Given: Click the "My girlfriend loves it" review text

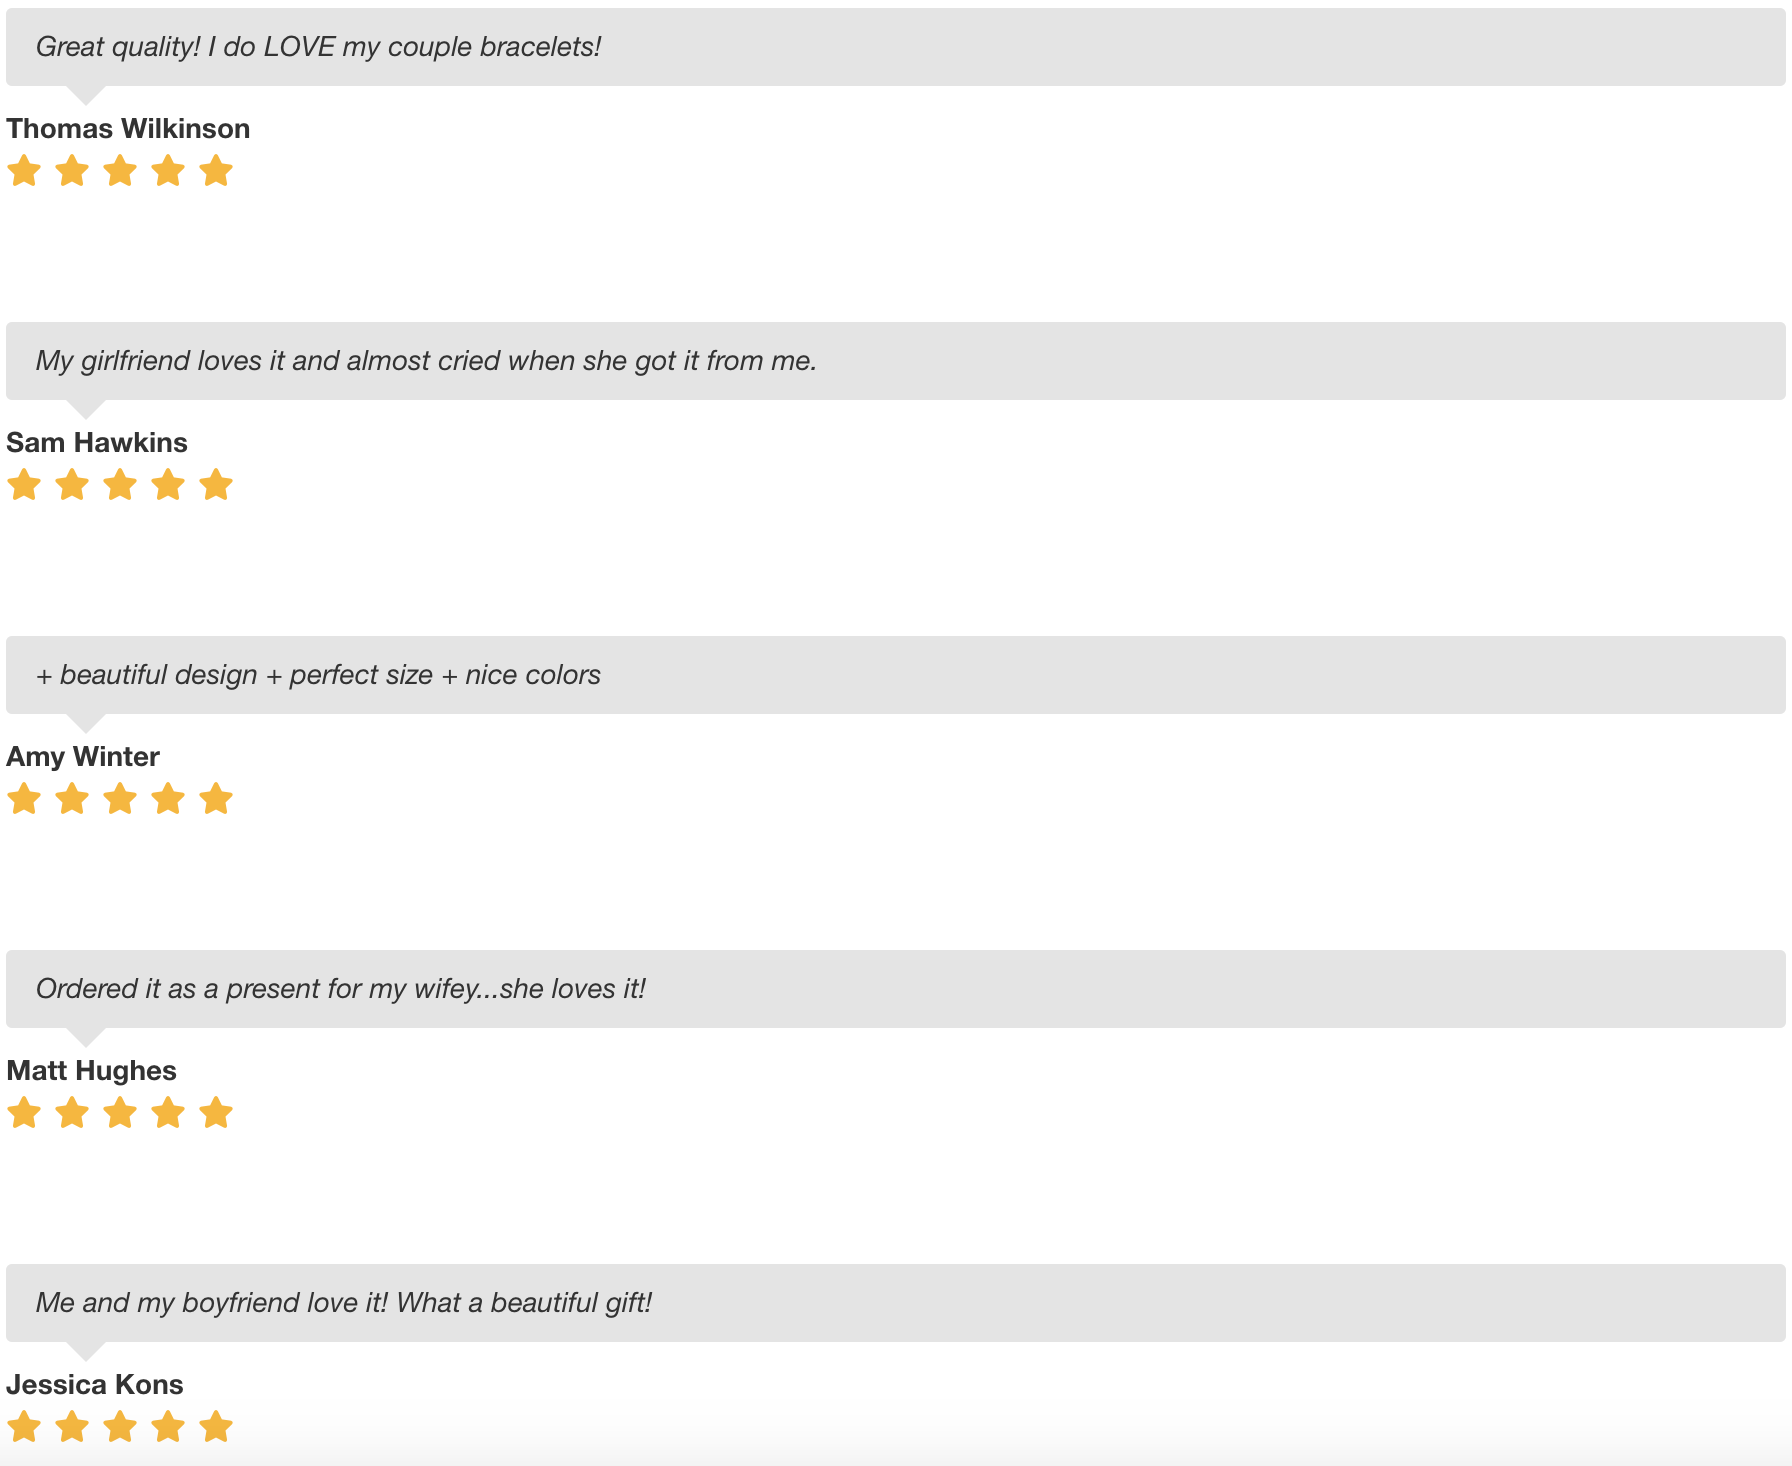Looking at the screenshot, I should coord(426,361).
